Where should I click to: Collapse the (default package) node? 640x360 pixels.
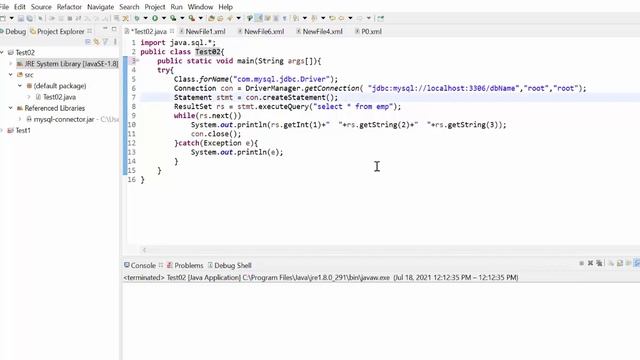point(20,86)
